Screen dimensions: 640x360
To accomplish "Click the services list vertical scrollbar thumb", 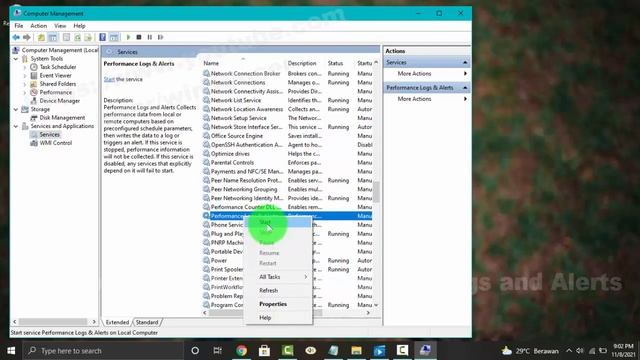I will (x=376, y=192).
